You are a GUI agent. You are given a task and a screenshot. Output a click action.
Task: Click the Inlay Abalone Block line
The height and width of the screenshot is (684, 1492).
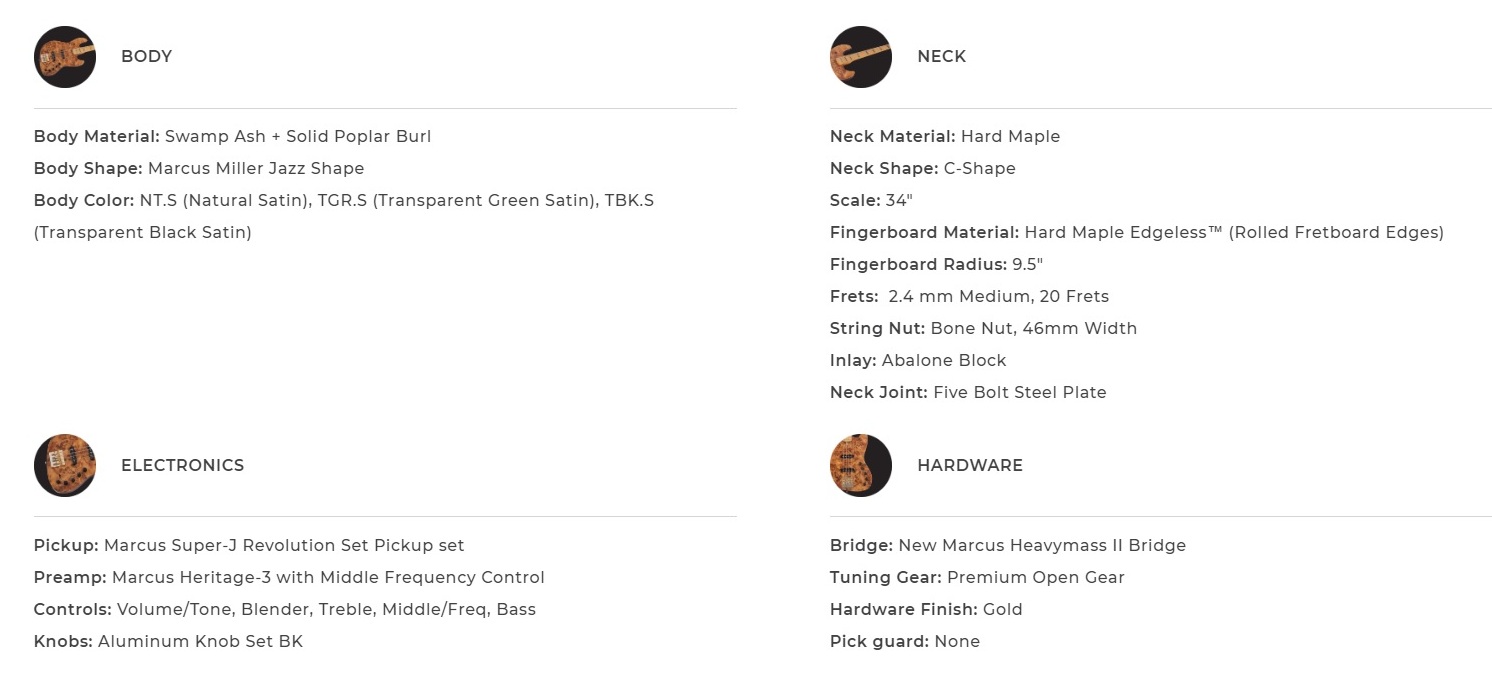pyautogui.click(x=917, y=360)
